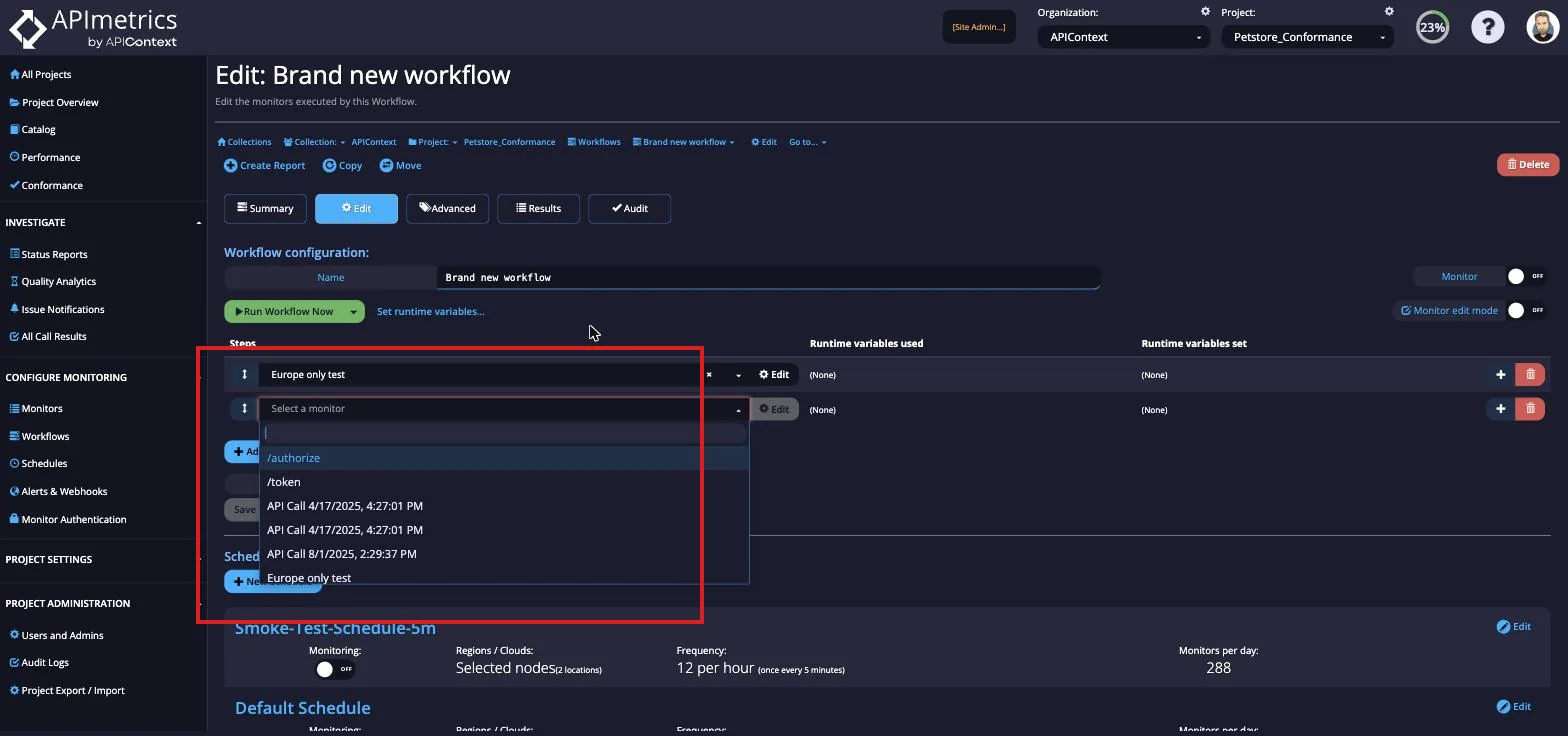1568x736 pixels.
Task: Collapse the Select a monitor dropdown
Action: (739, 409)
